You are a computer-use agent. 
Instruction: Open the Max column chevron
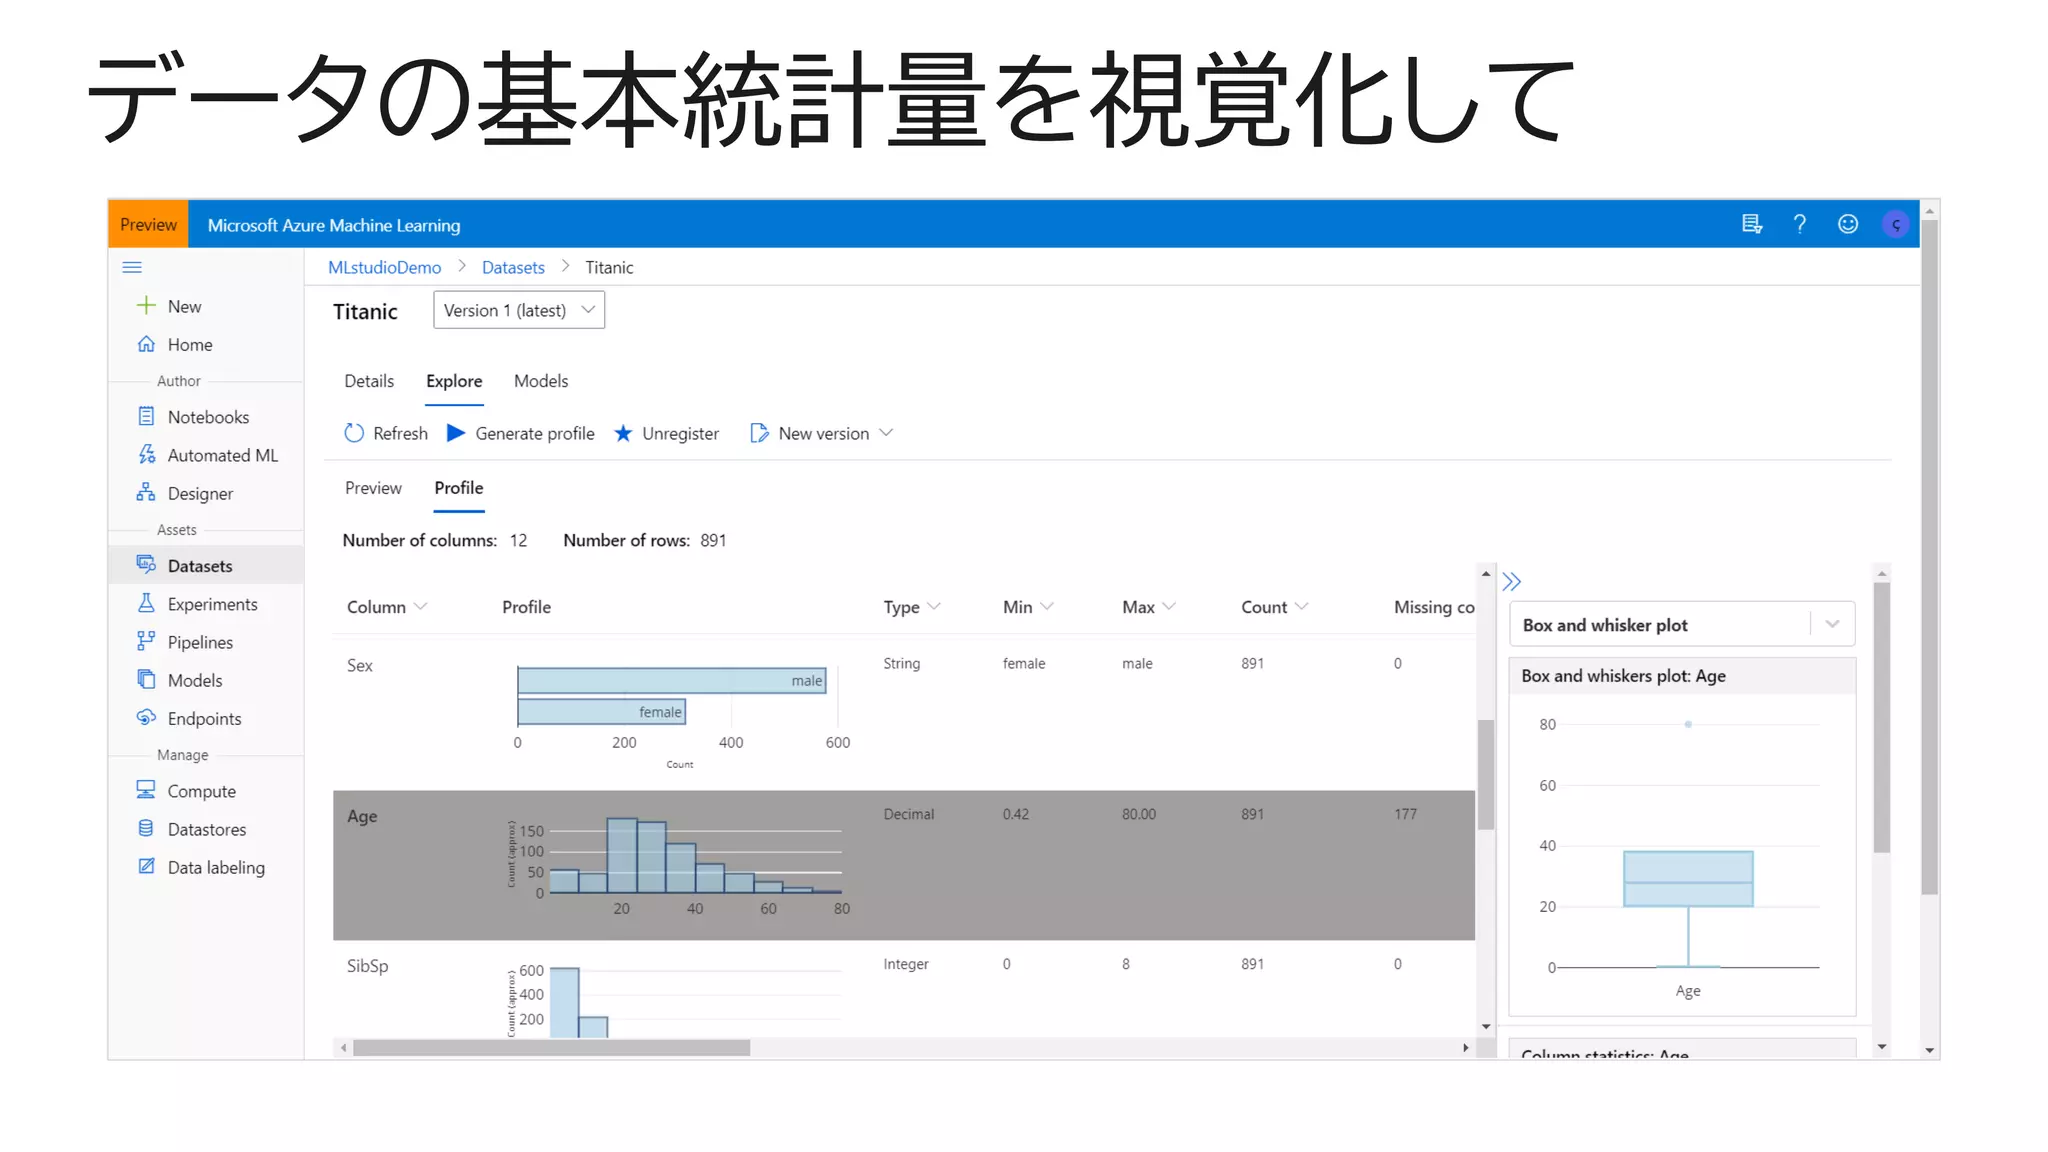click(x=1169, y=606)
